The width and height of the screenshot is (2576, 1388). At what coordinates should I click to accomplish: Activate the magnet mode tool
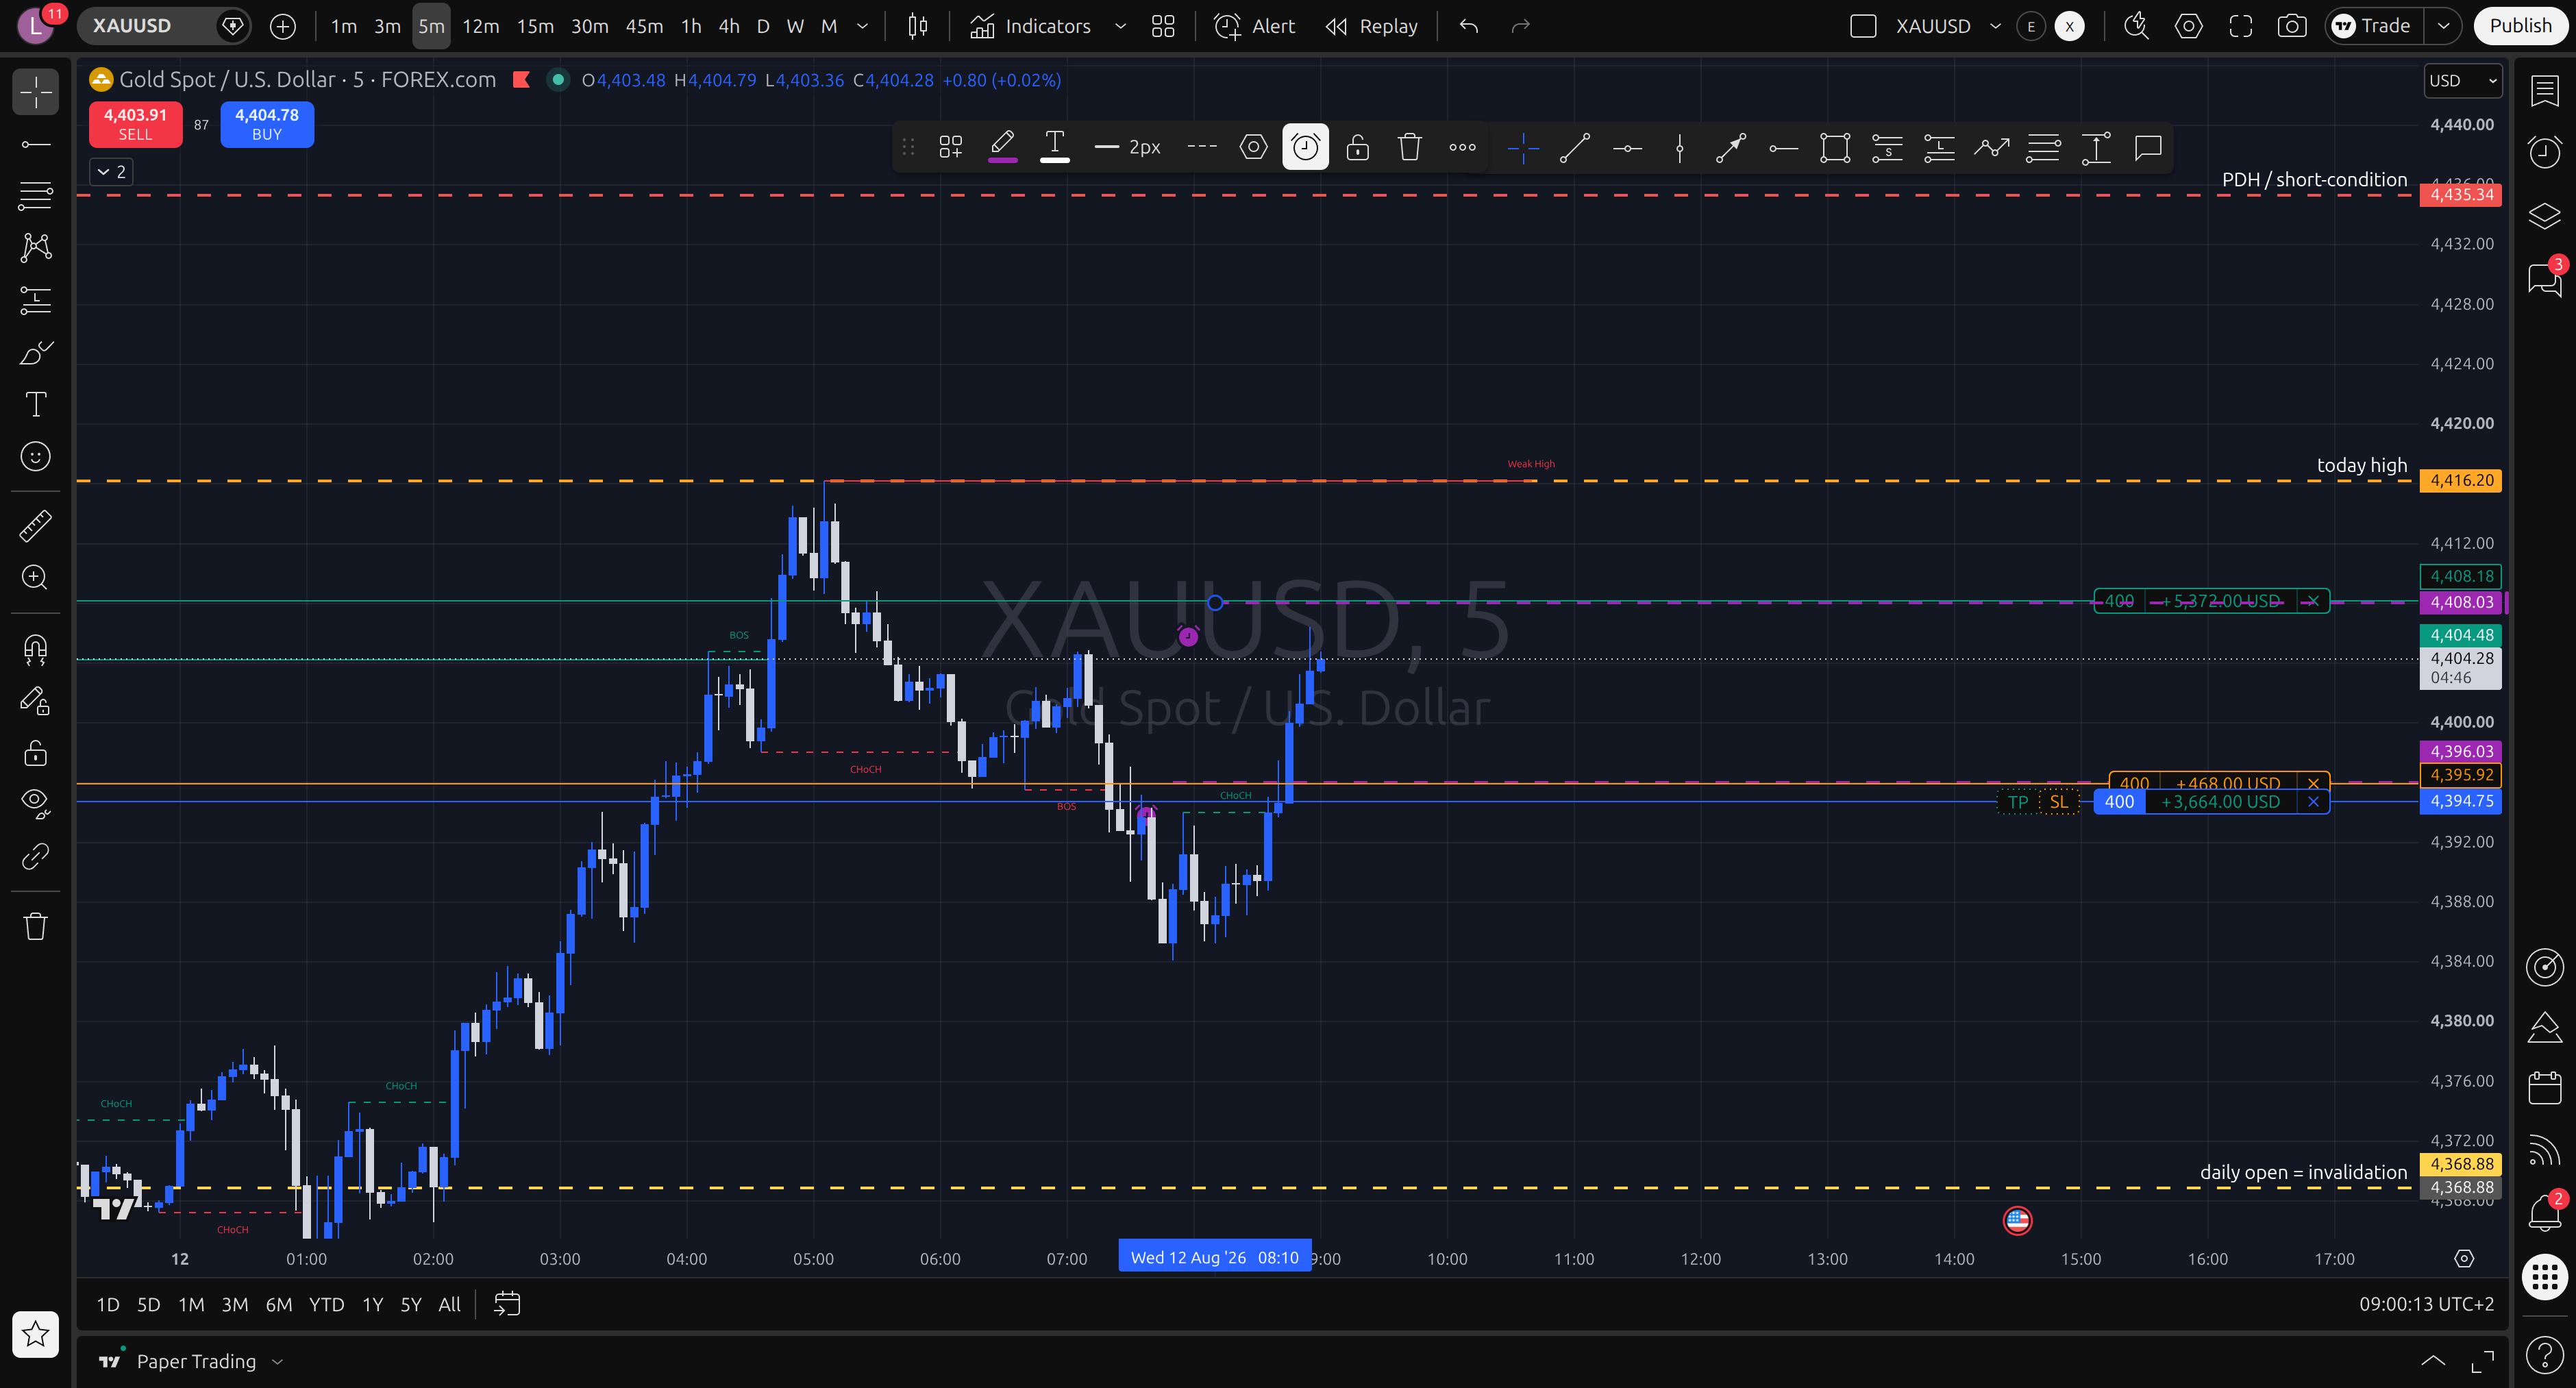[36, 650]
